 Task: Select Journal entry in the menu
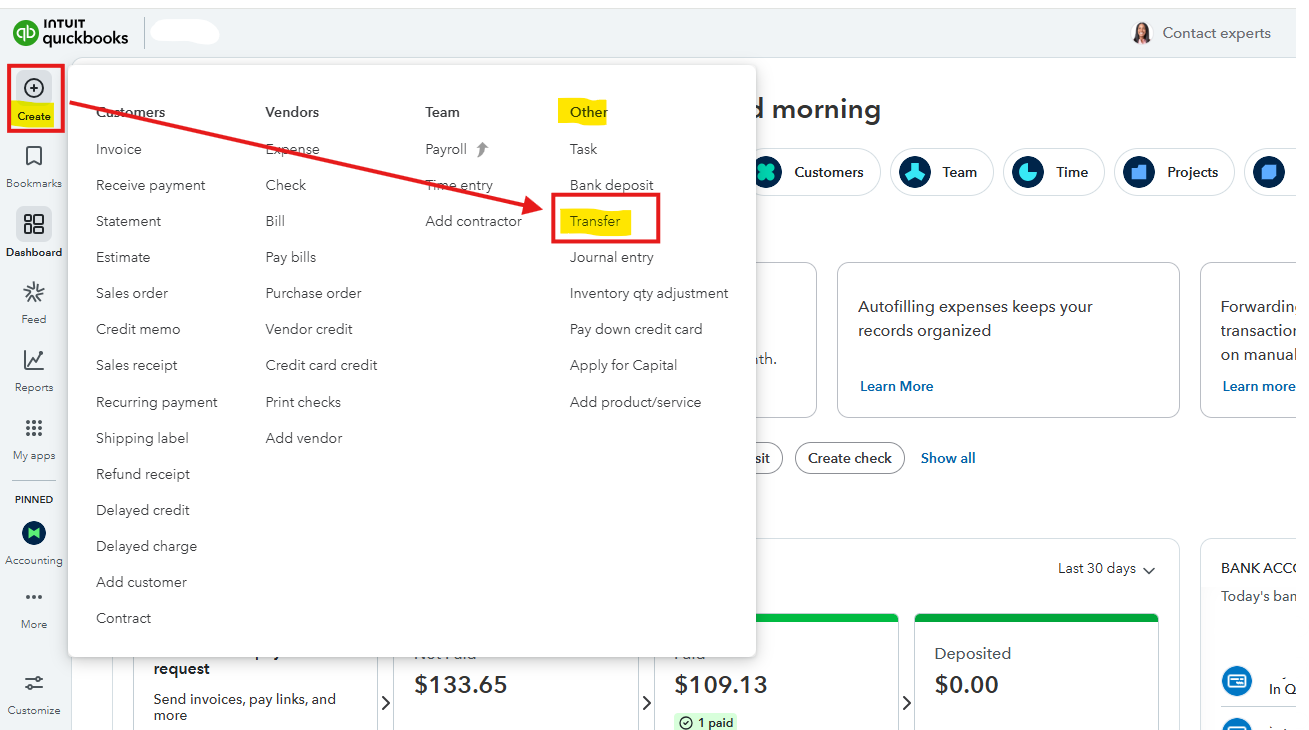point(611,257)
